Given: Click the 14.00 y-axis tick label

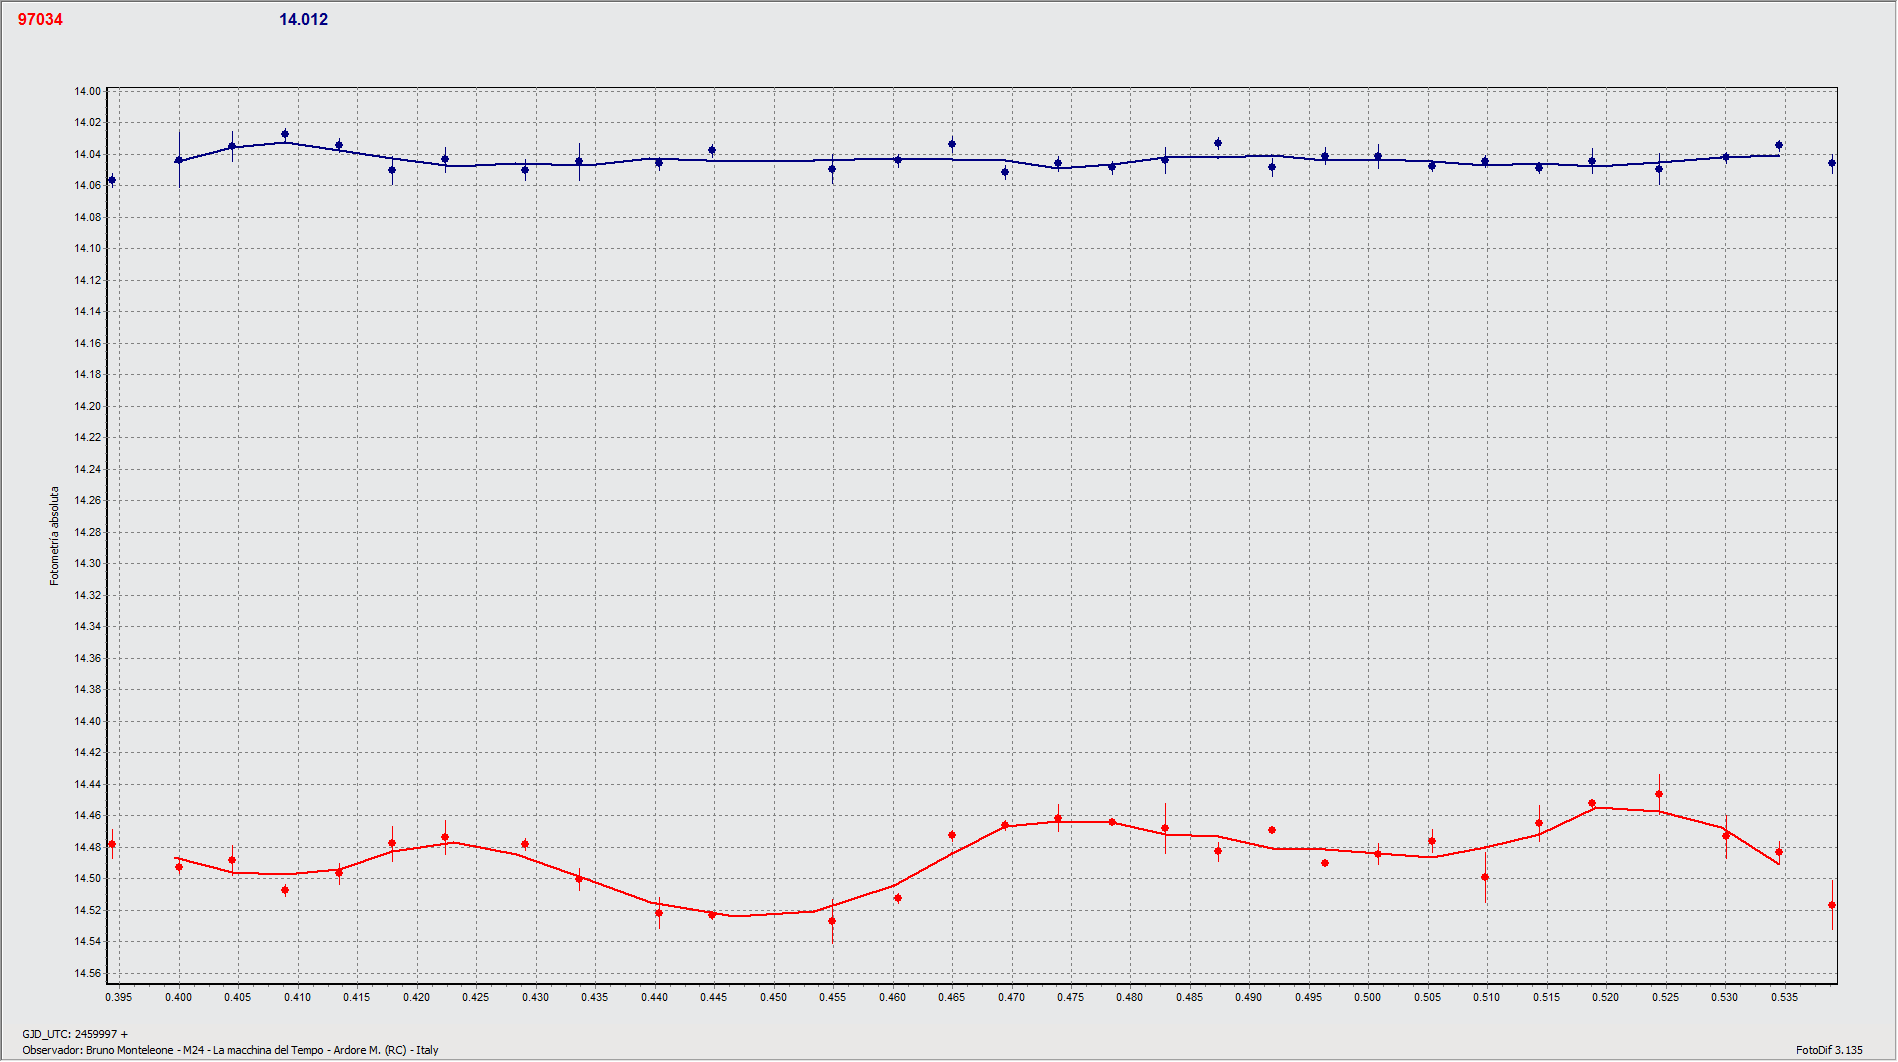Looking at the screenshot, I should (88, 91).
